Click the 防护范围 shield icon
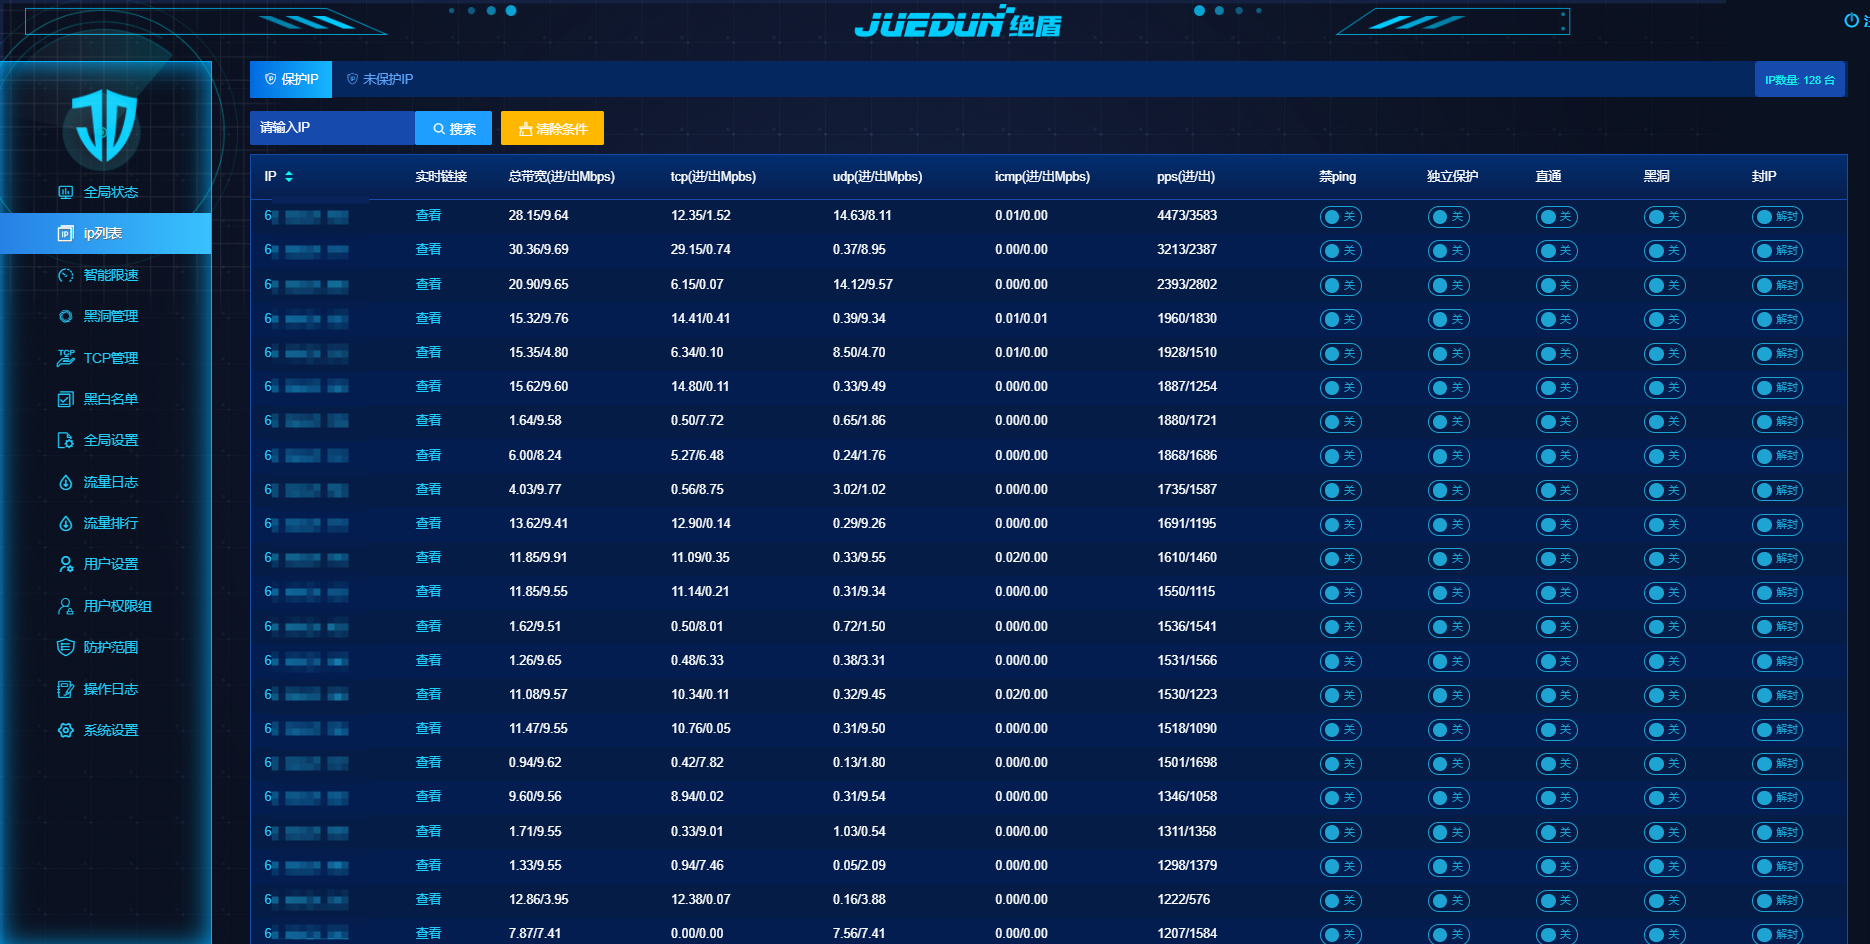This screenshot has height=944, width=1870. pos(66,647)
